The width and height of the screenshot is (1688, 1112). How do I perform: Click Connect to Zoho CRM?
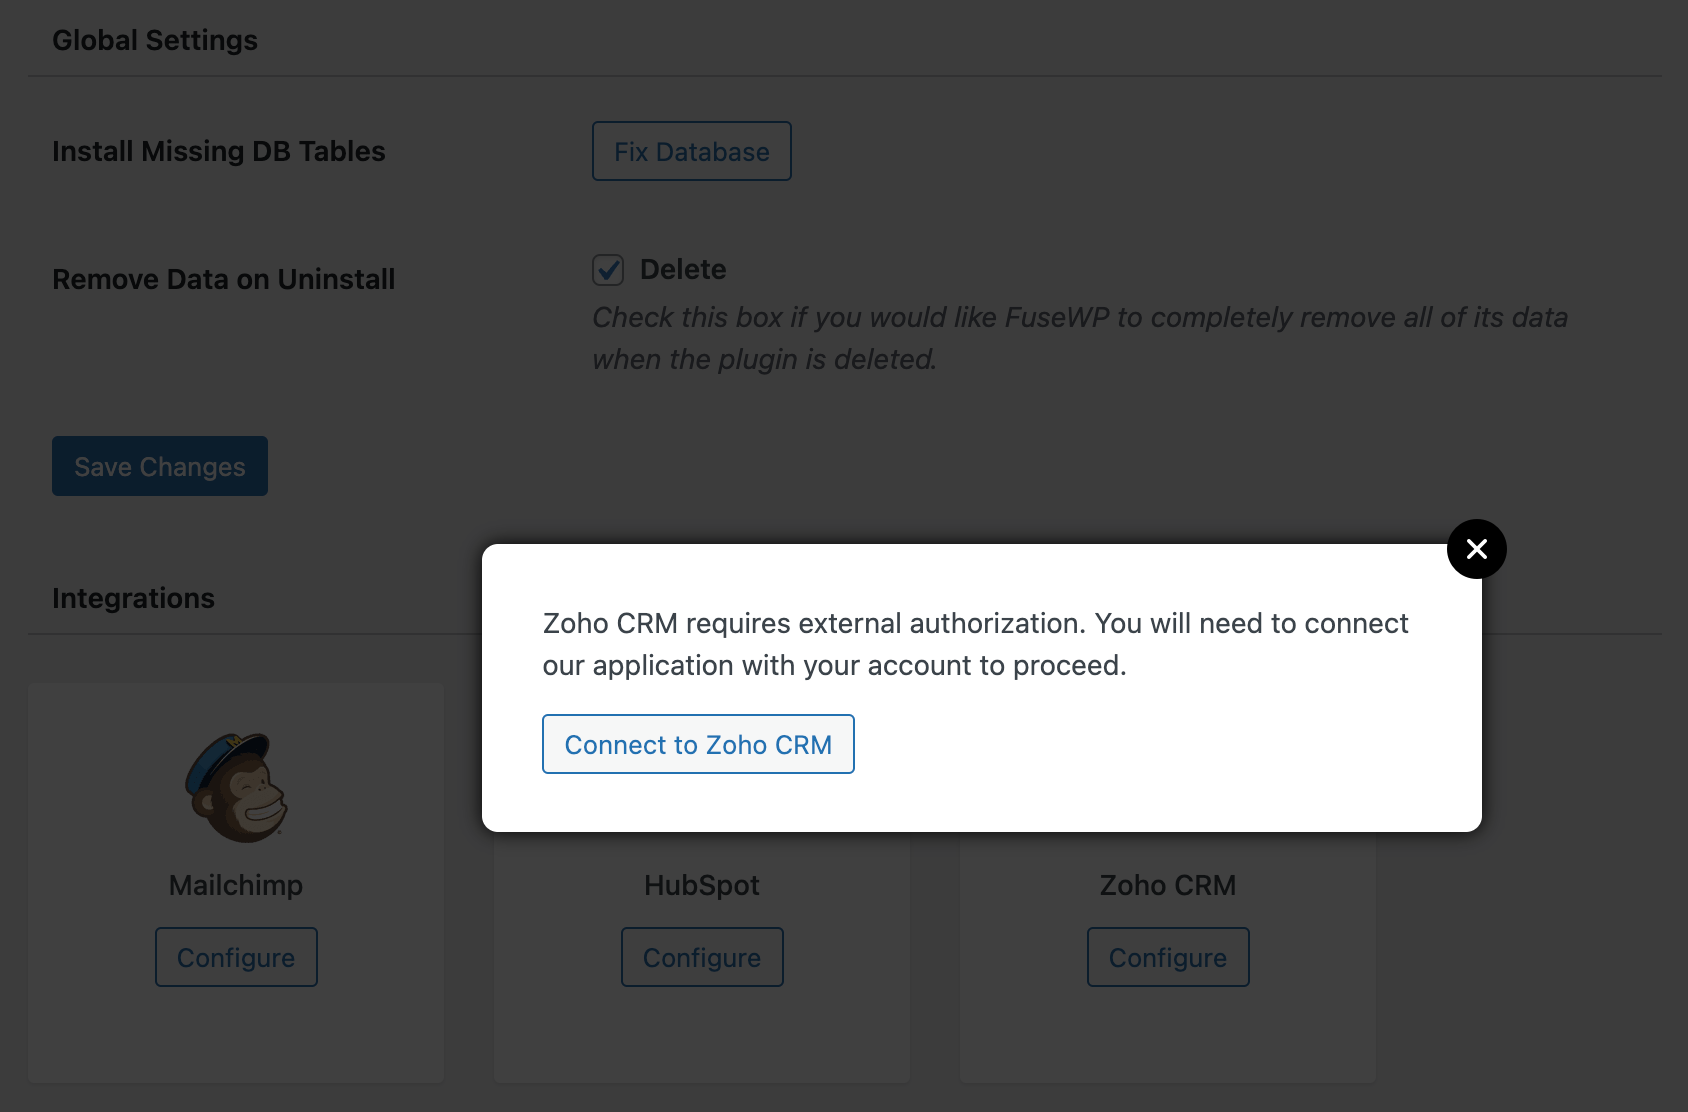(x=697, y=744)
